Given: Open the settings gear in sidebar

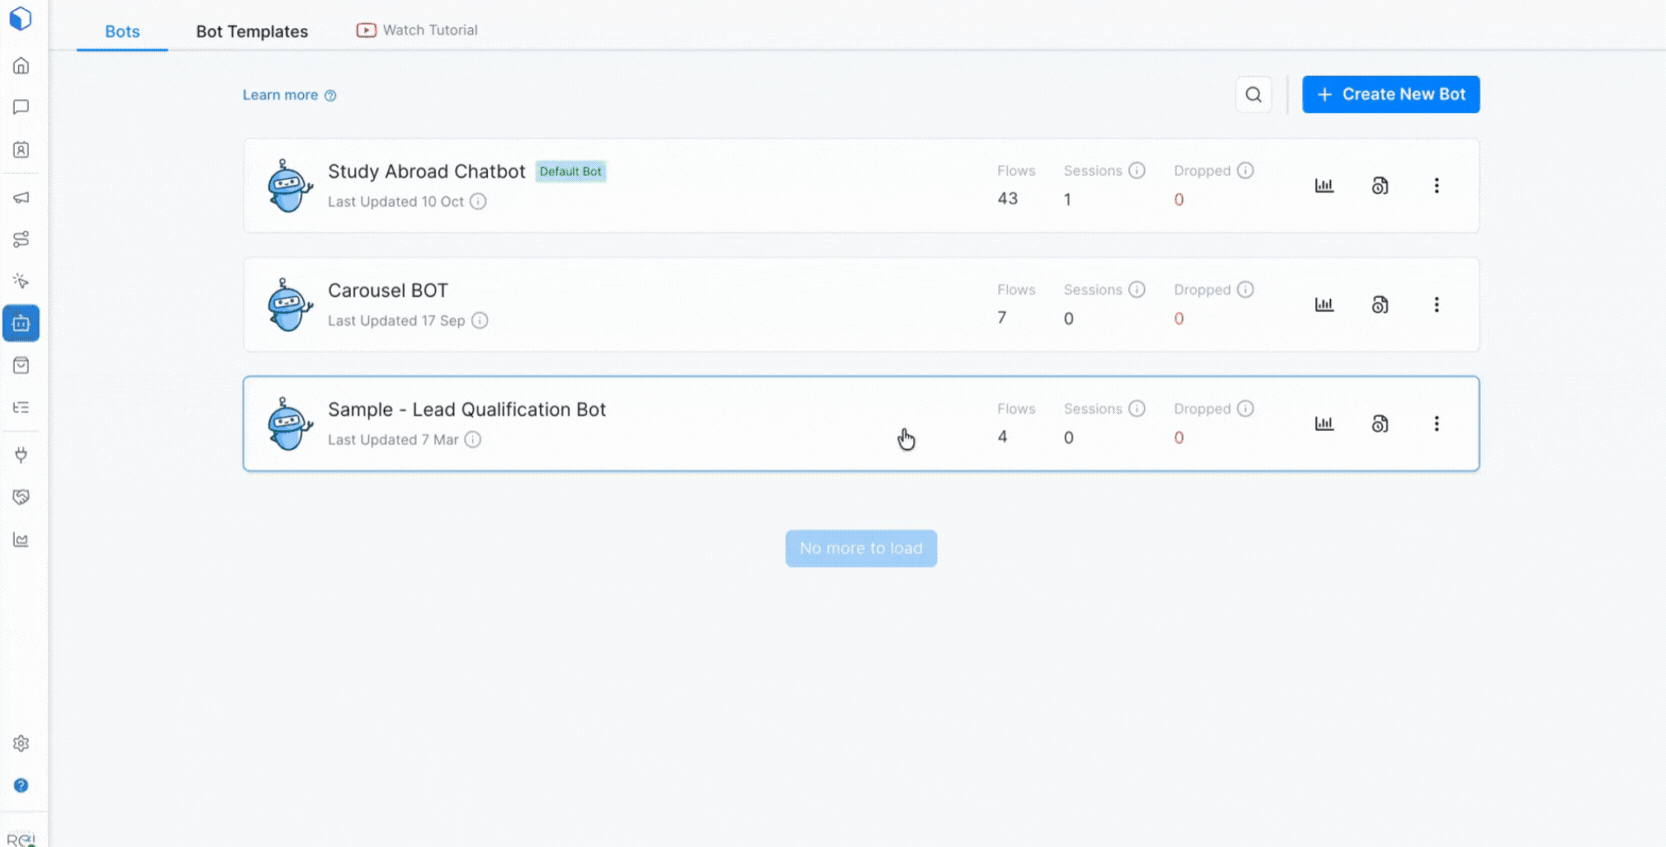Looking at the screenshot, I should click(x=21, y=743).
